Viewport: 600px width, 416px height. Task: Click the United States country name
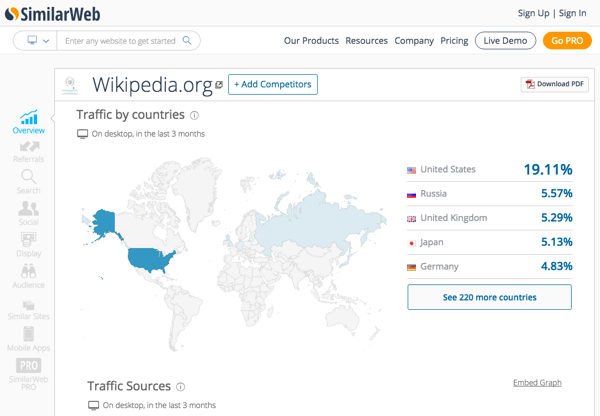[448, 169]
